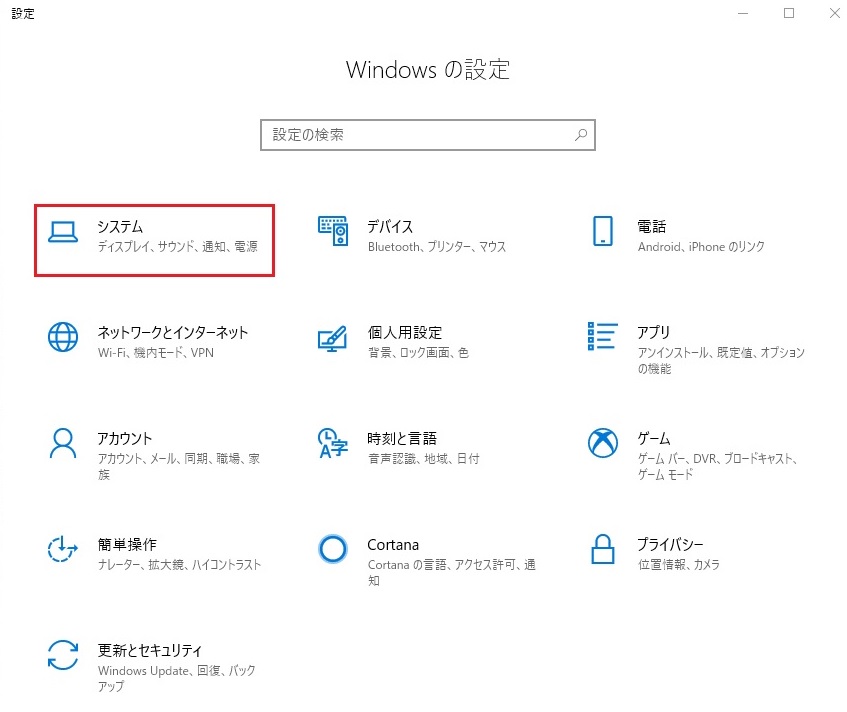Click the text Cortana の言語、アクセス許可、通知
Image resolution: width=847 pixels, height=712 pixels.
click(452, 572)
